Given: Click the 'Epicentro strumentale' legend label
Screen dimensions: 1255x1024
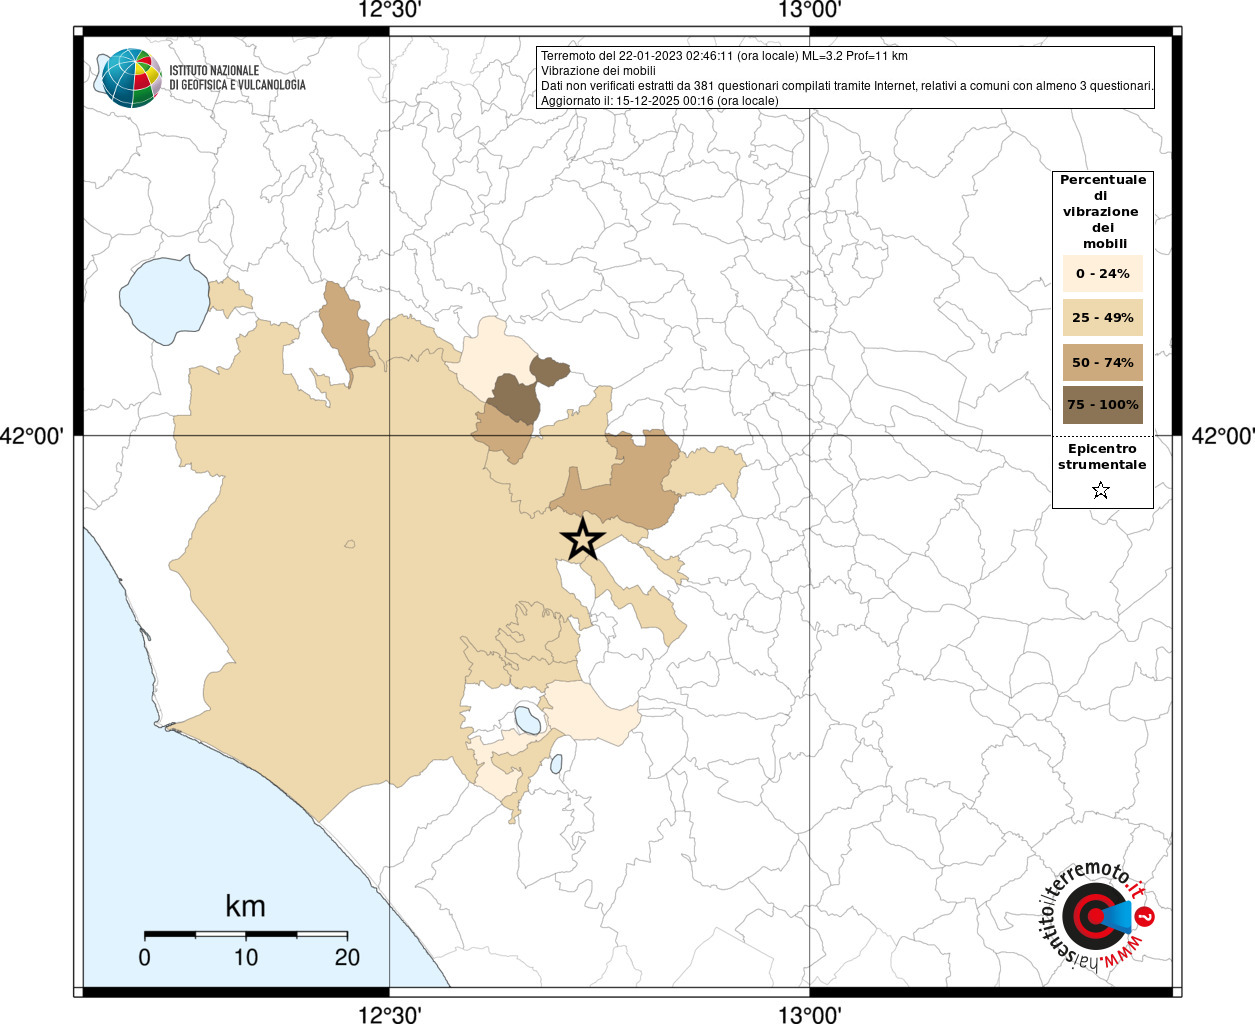Looking at the screenshot, I should pyautogui.click(x=1102, y=457).
